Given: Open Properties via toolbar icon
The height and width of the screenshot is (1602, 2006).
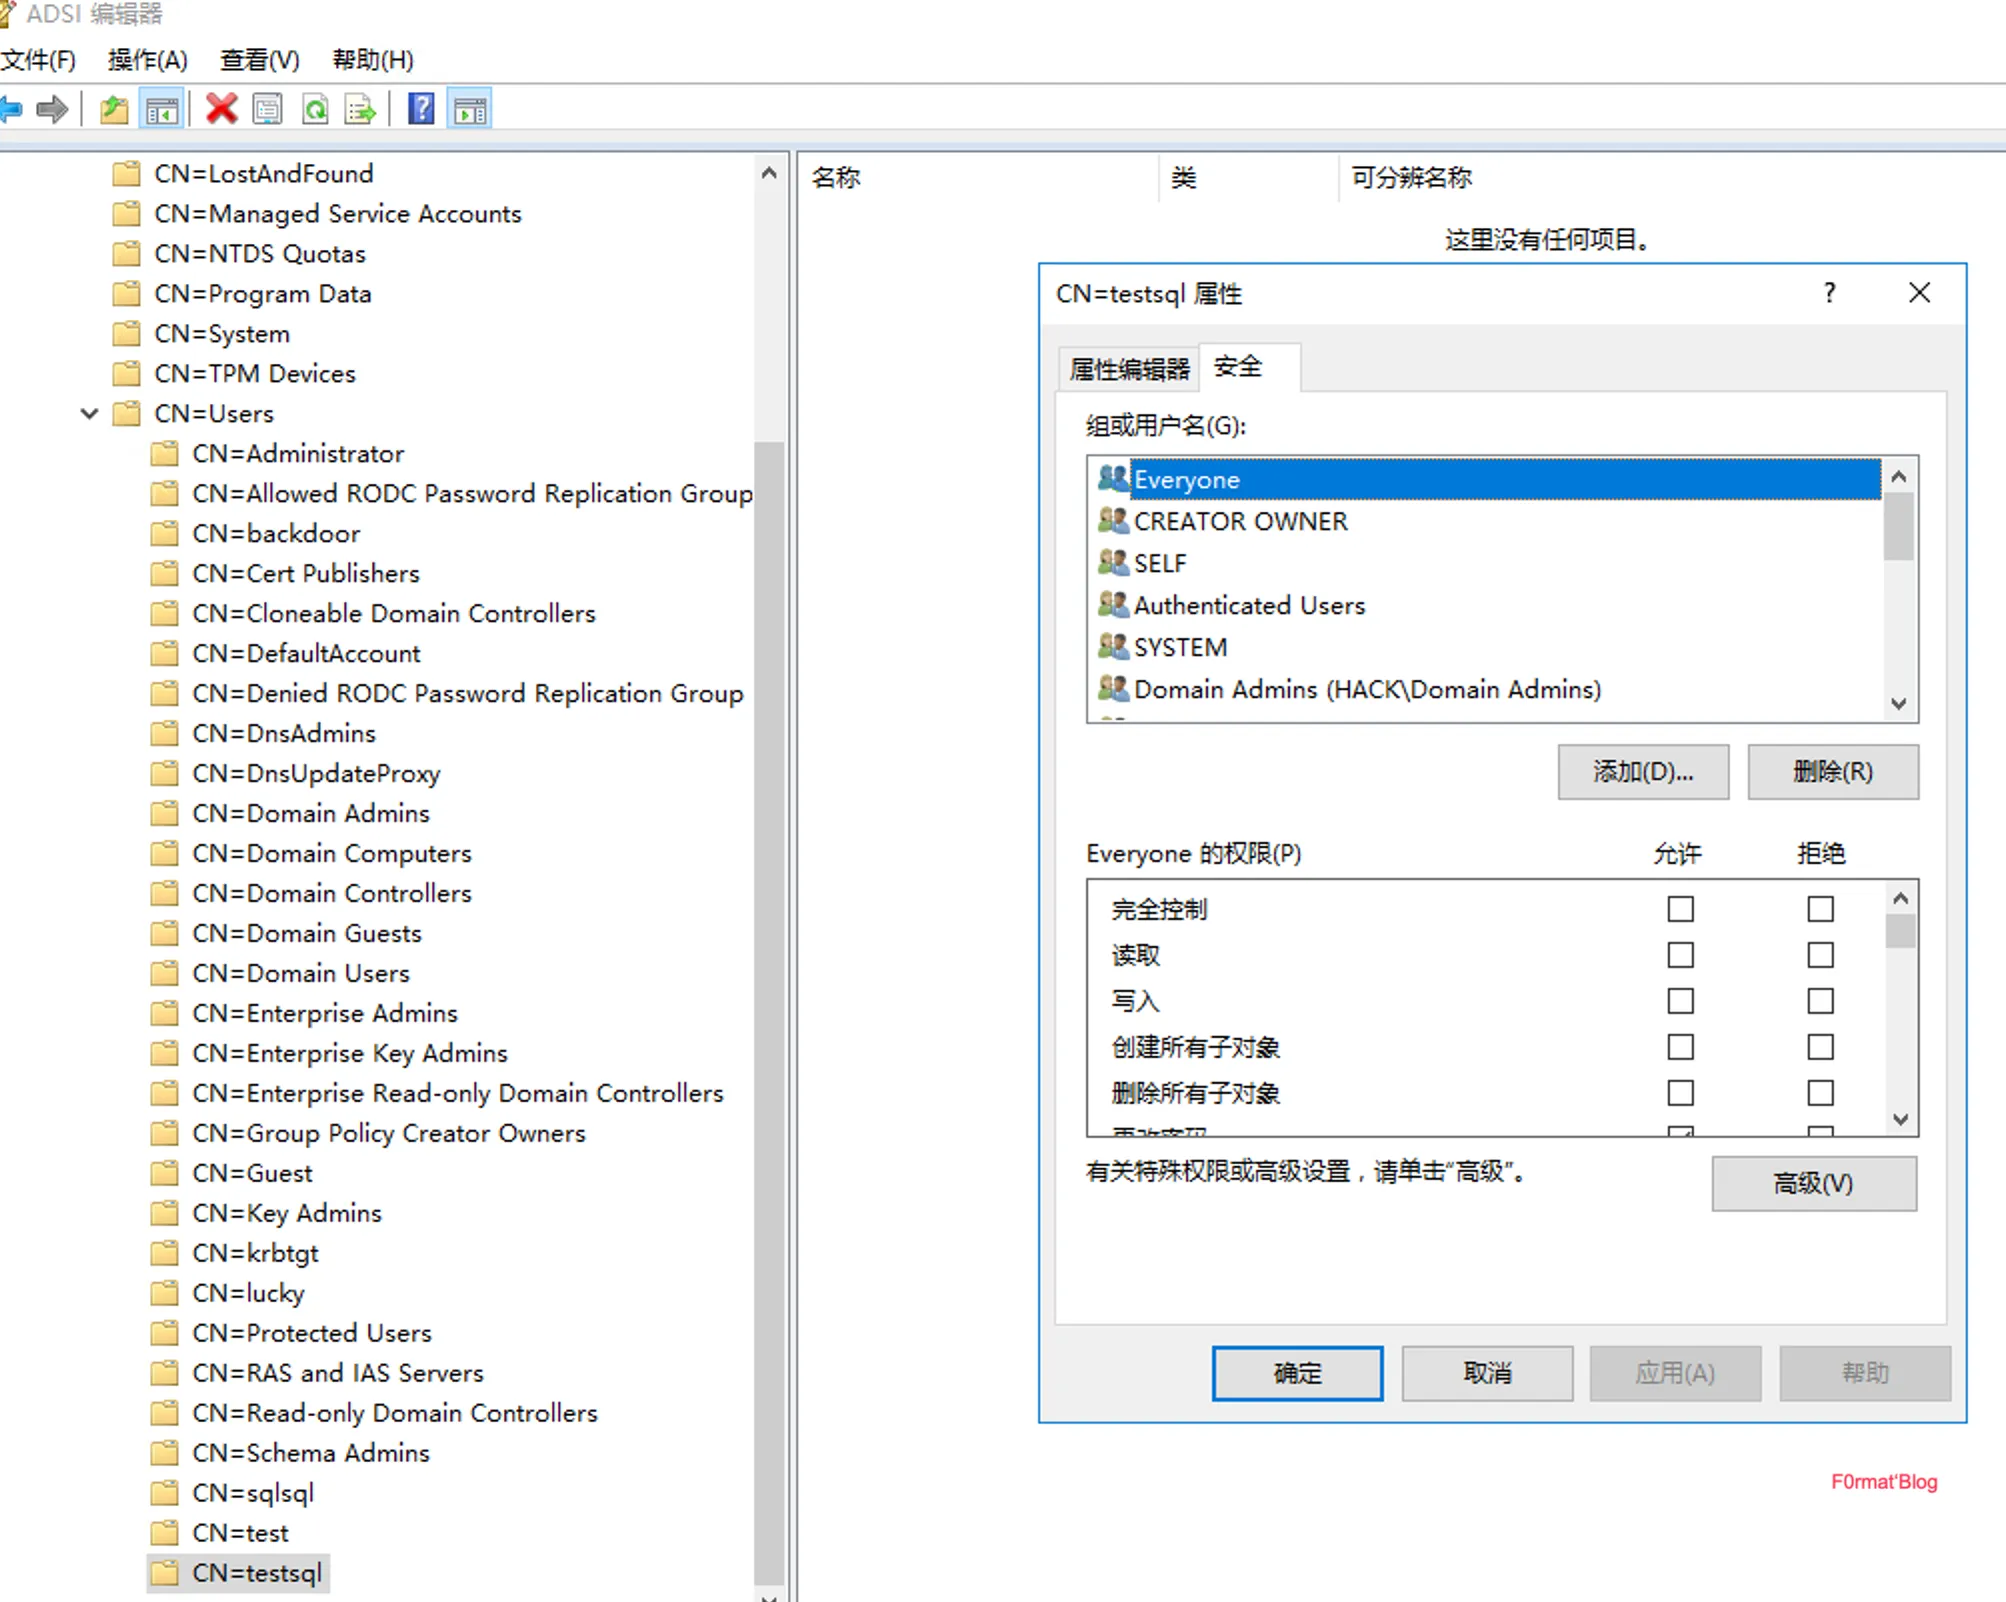Looking at the screenshot, I should 268,109.
